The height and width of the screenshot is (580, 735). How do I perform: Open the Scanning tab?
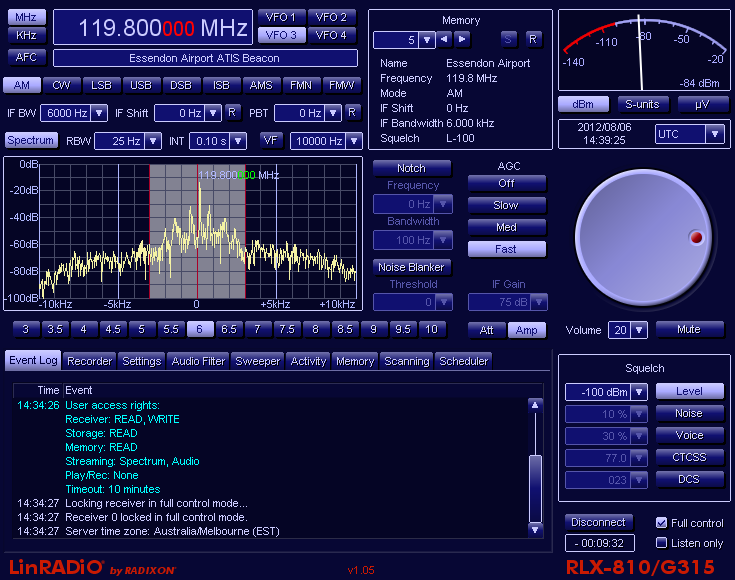click(x=407, y=361)
